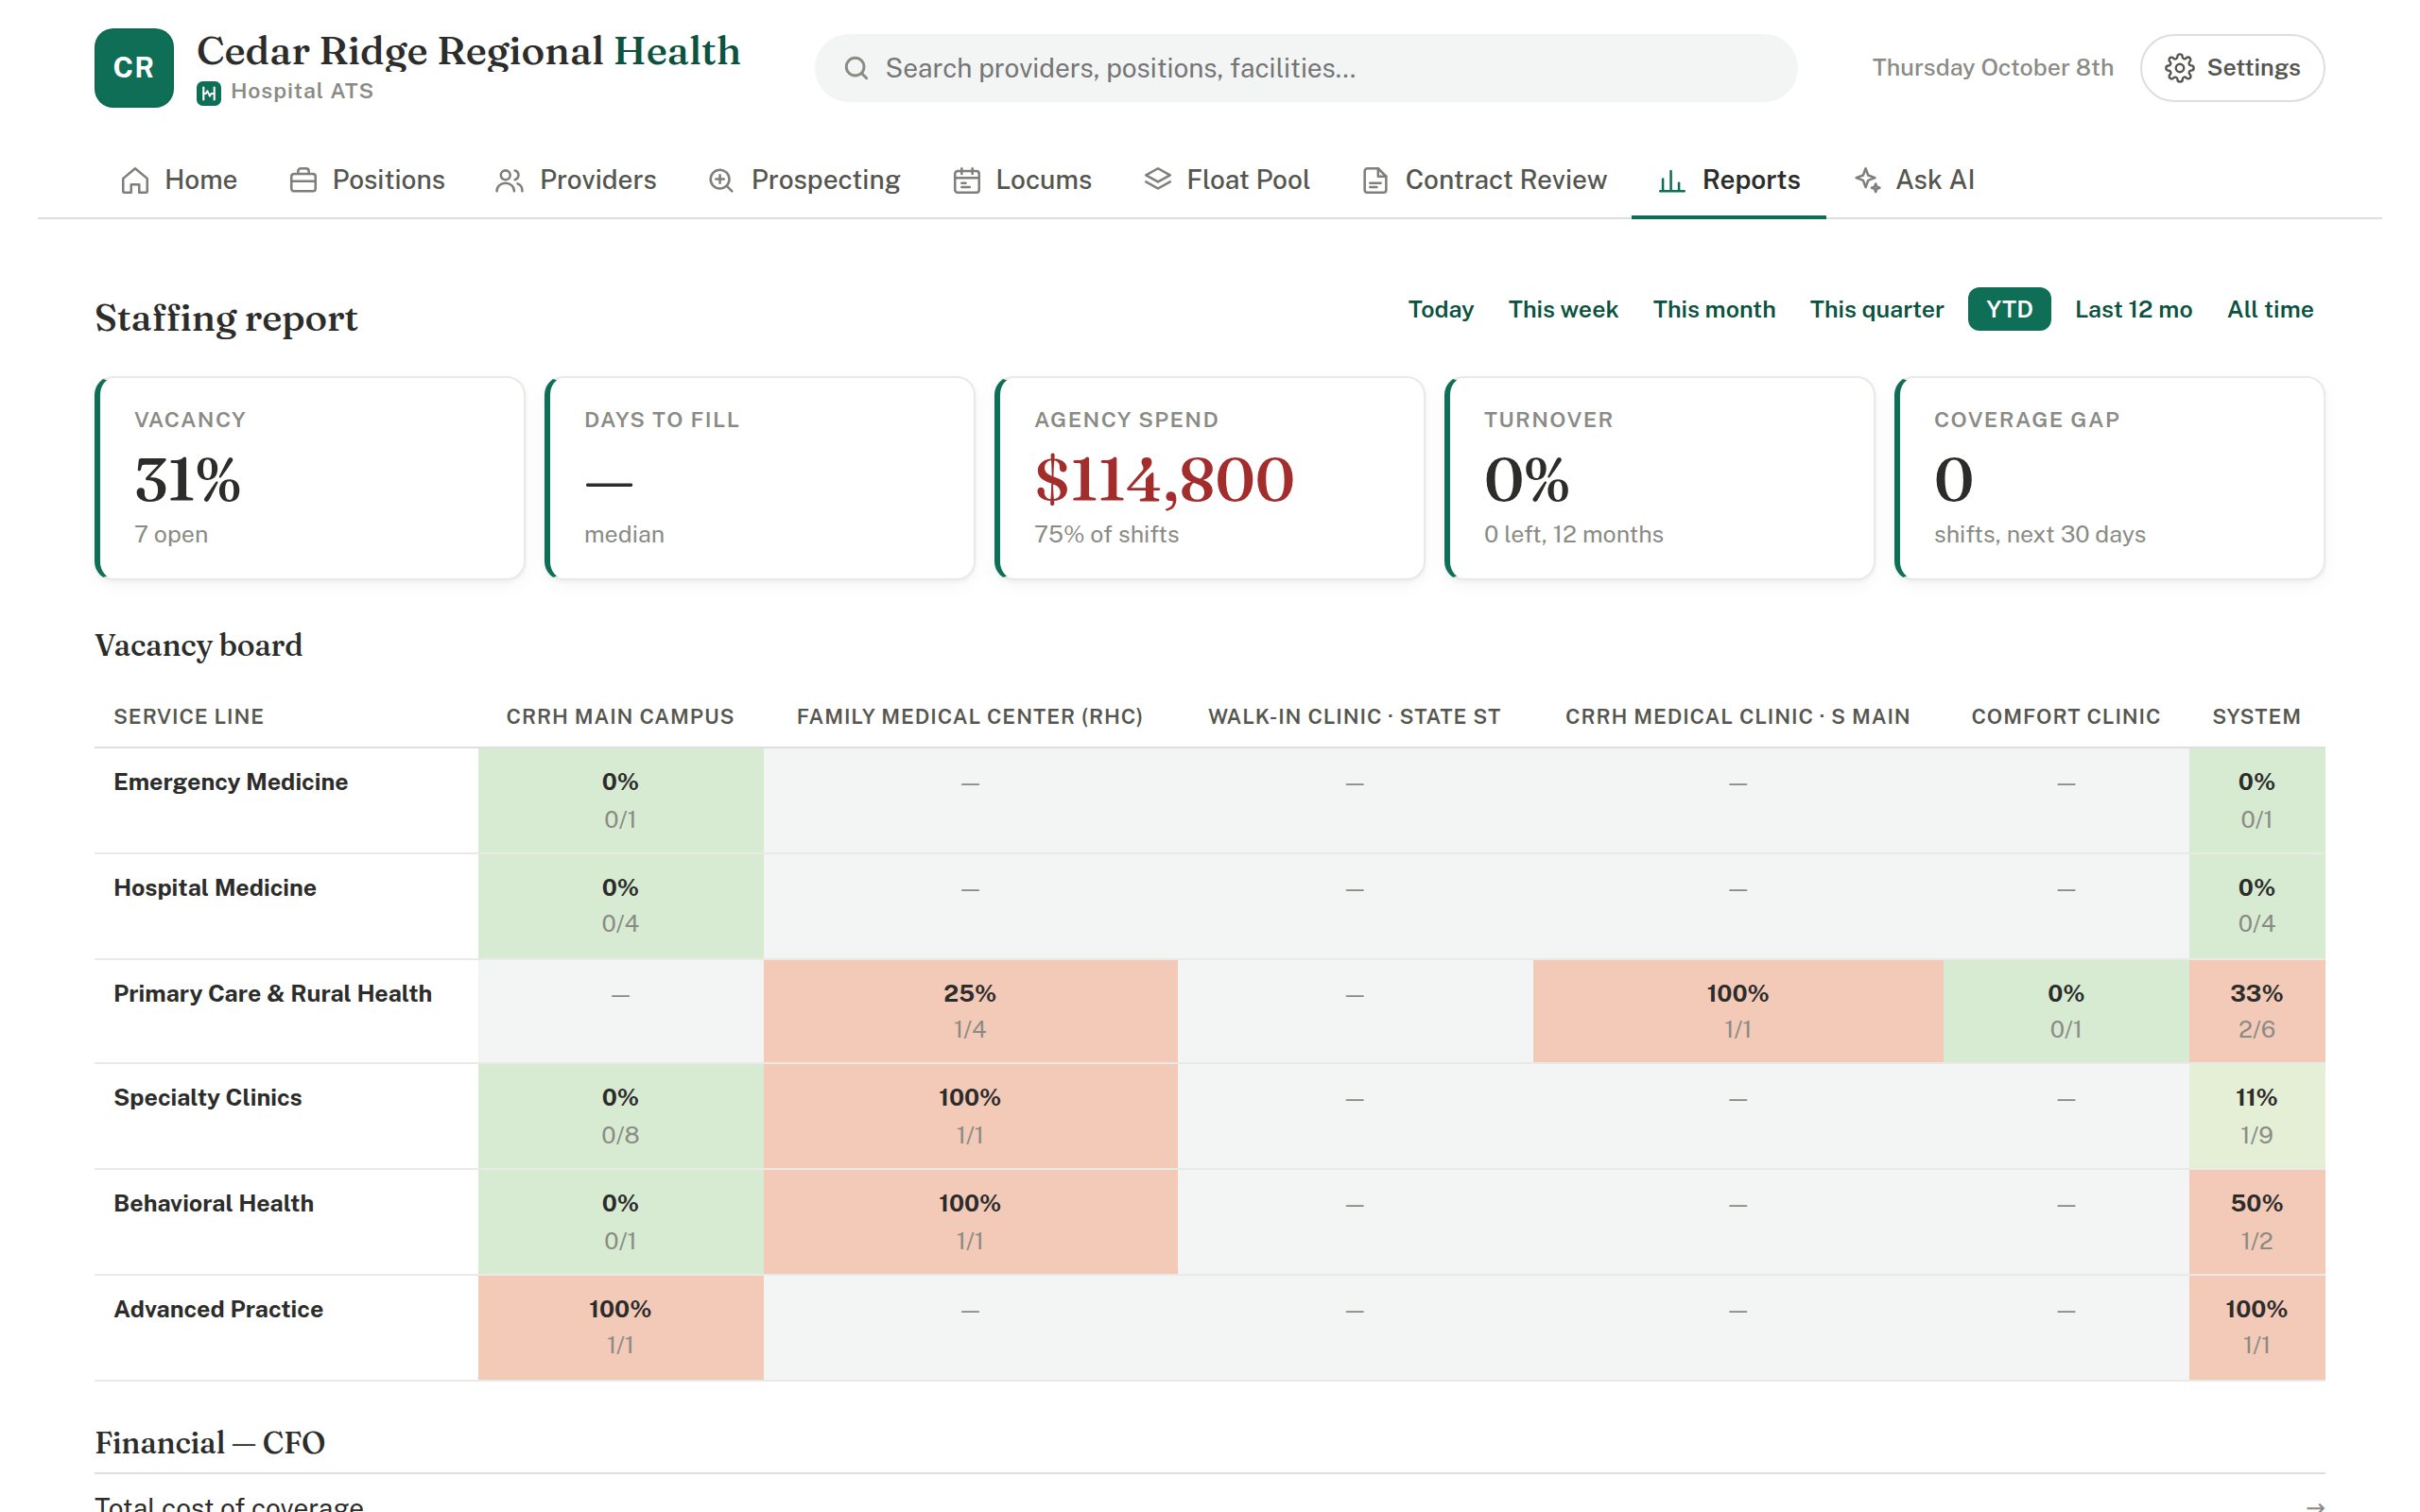Switch to Float Pool tab
This screenshot has height=1512, width=2420.
1227,180
